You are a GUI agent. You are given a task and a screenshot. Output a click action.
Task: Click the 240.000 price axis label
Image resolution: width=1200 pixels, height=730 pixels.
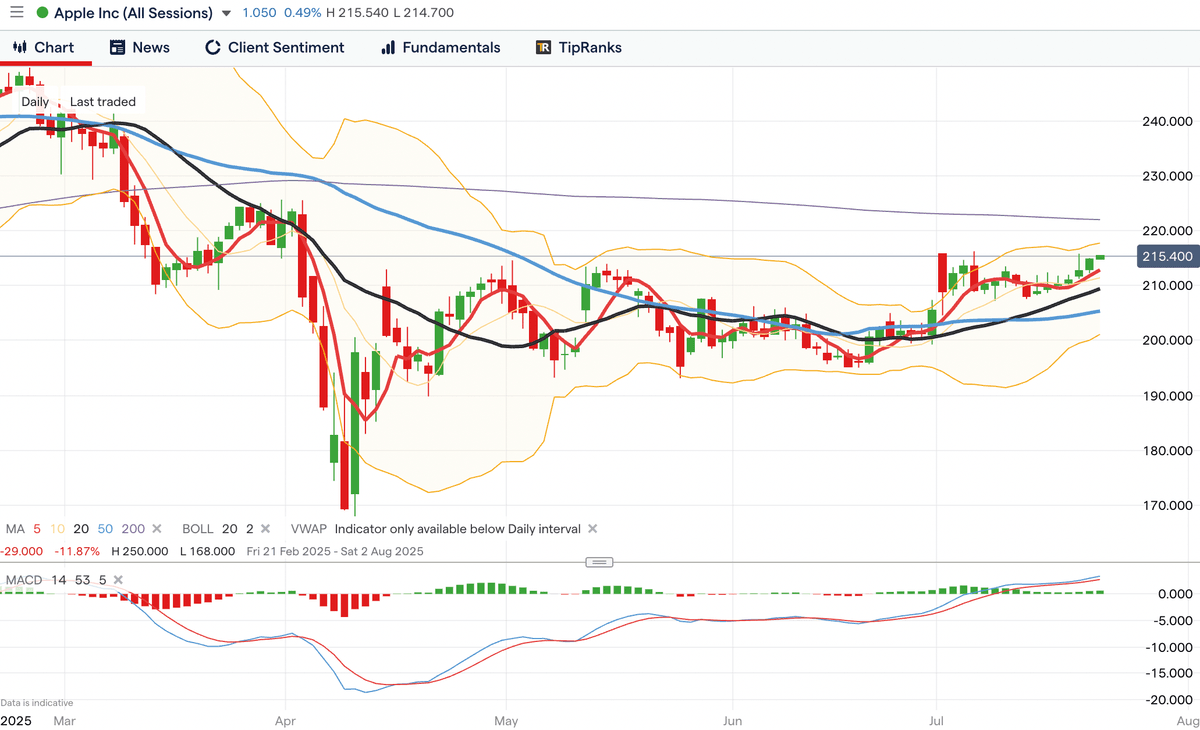1169,122
